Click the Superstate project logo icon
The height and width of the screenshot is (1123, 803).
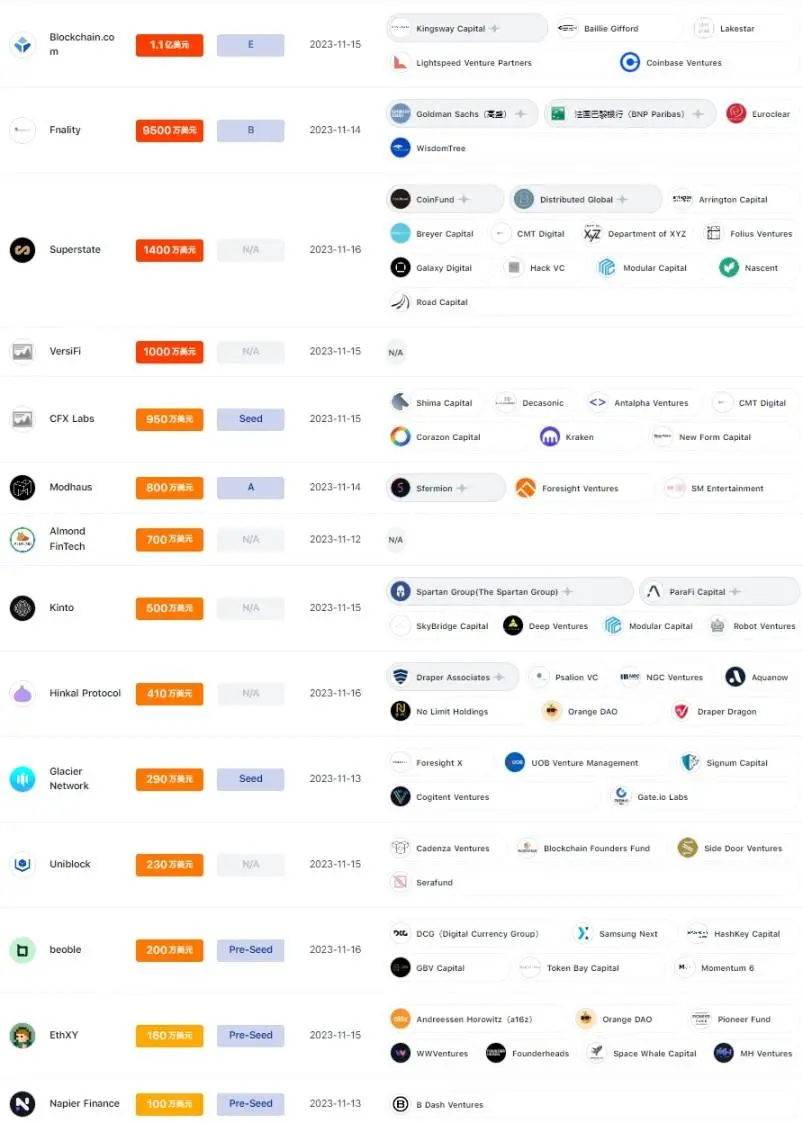pyautogui.click(x=23, y=250)
